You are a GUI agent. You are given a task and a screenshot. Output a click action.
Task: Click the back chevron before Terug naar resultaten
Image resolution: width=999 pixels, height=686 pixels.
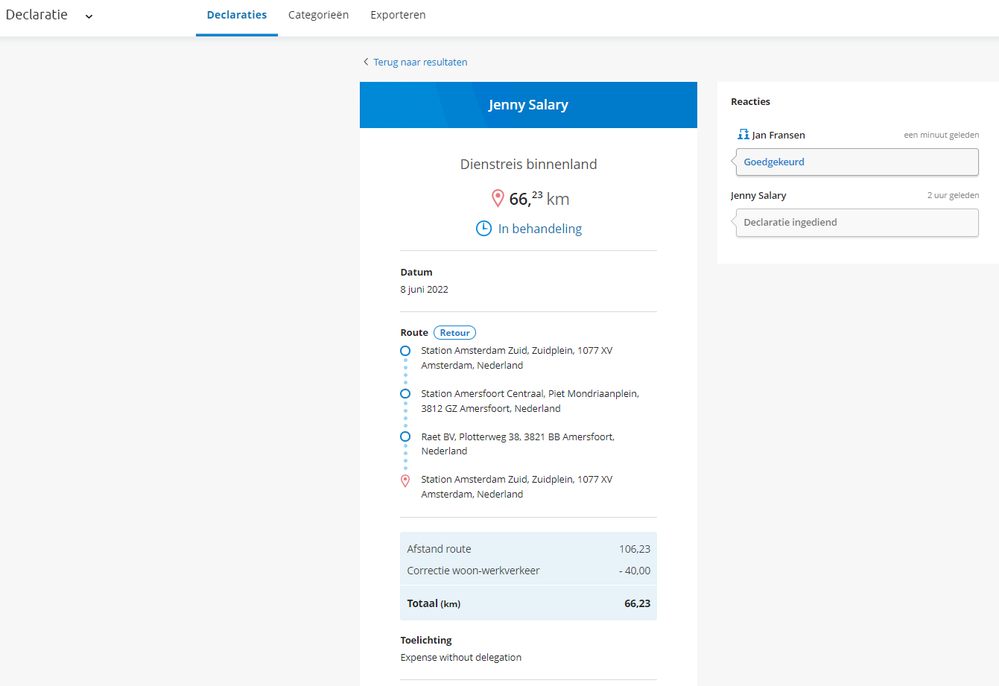click(x=366, y=62)
